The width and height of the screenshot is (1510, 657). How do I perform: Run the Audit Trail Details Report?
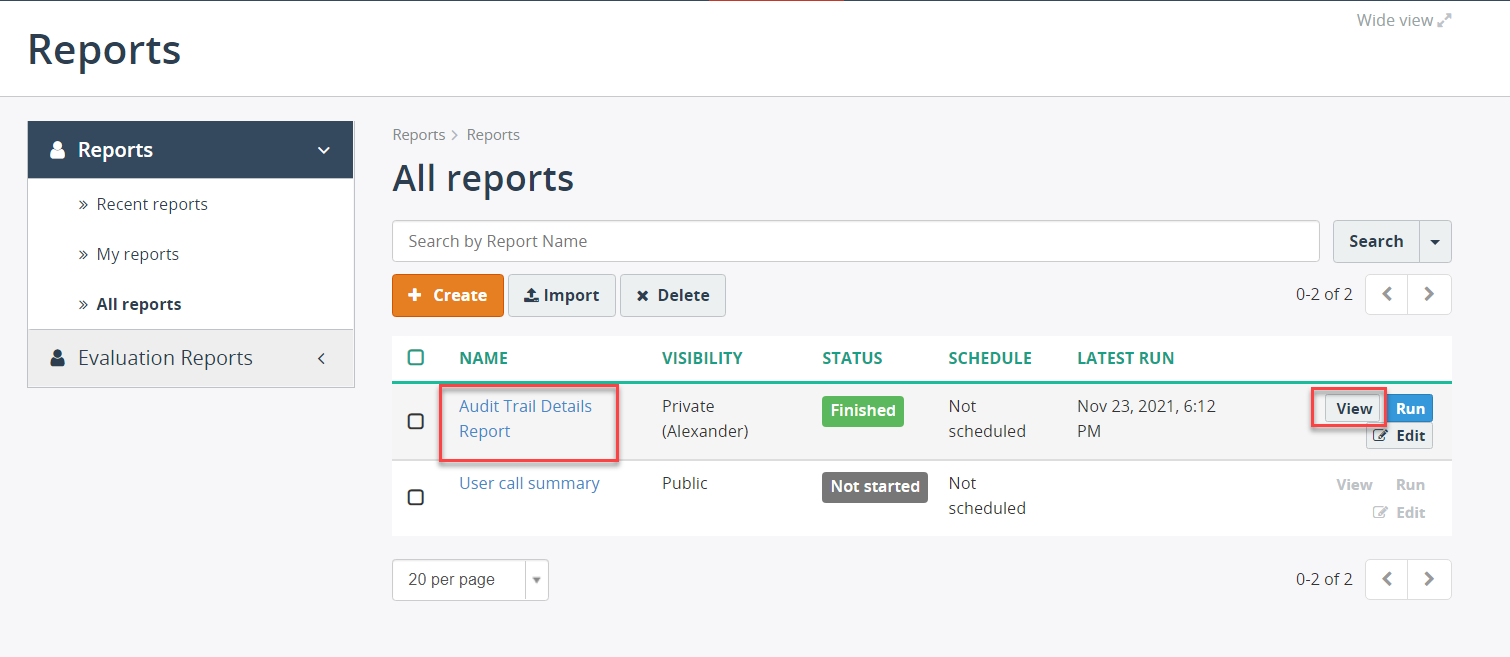pos(1410,408)
